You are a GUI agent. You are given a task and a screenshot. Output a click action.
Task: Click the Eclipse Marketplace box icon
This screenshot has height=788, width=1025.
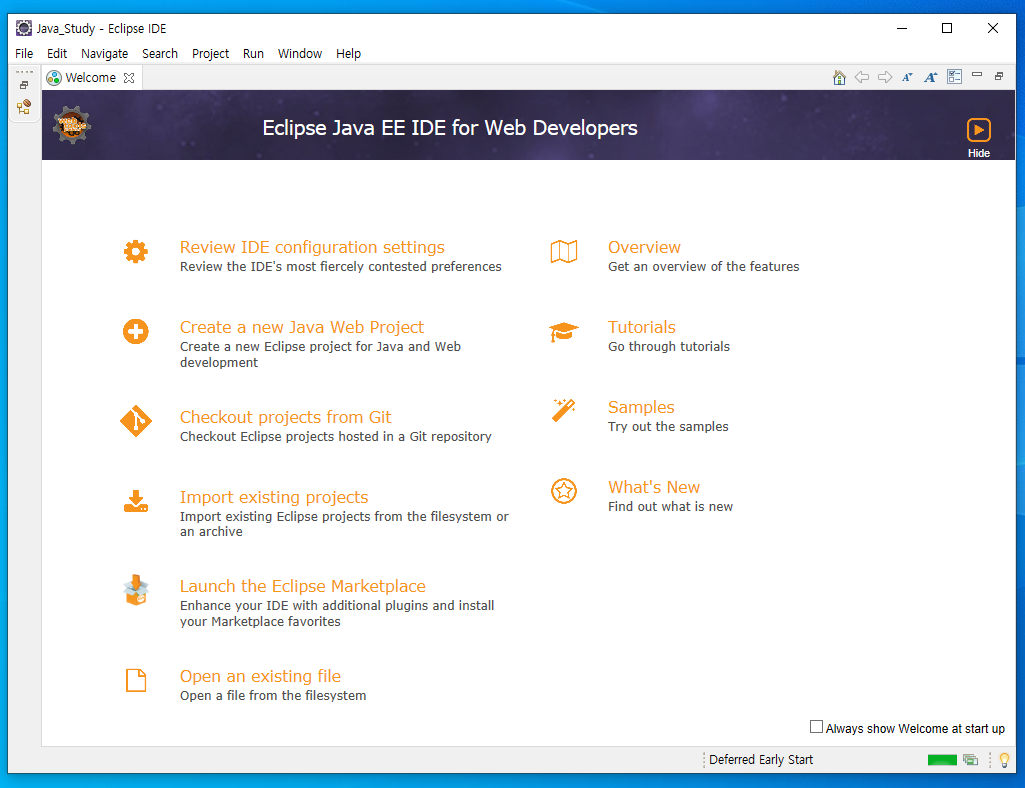pos(136,591)
